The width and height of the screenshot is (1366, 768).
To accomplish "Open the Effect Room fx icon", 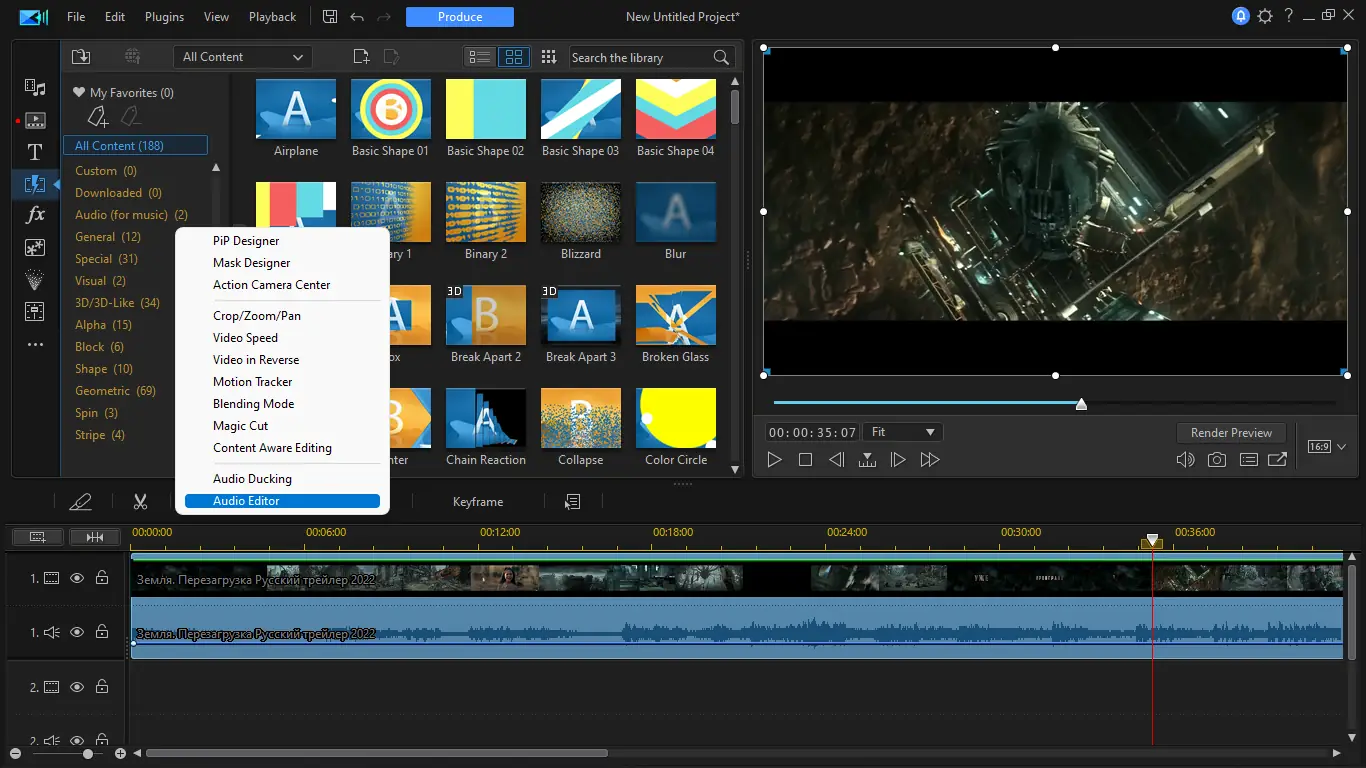I will (x=35, y=215).
